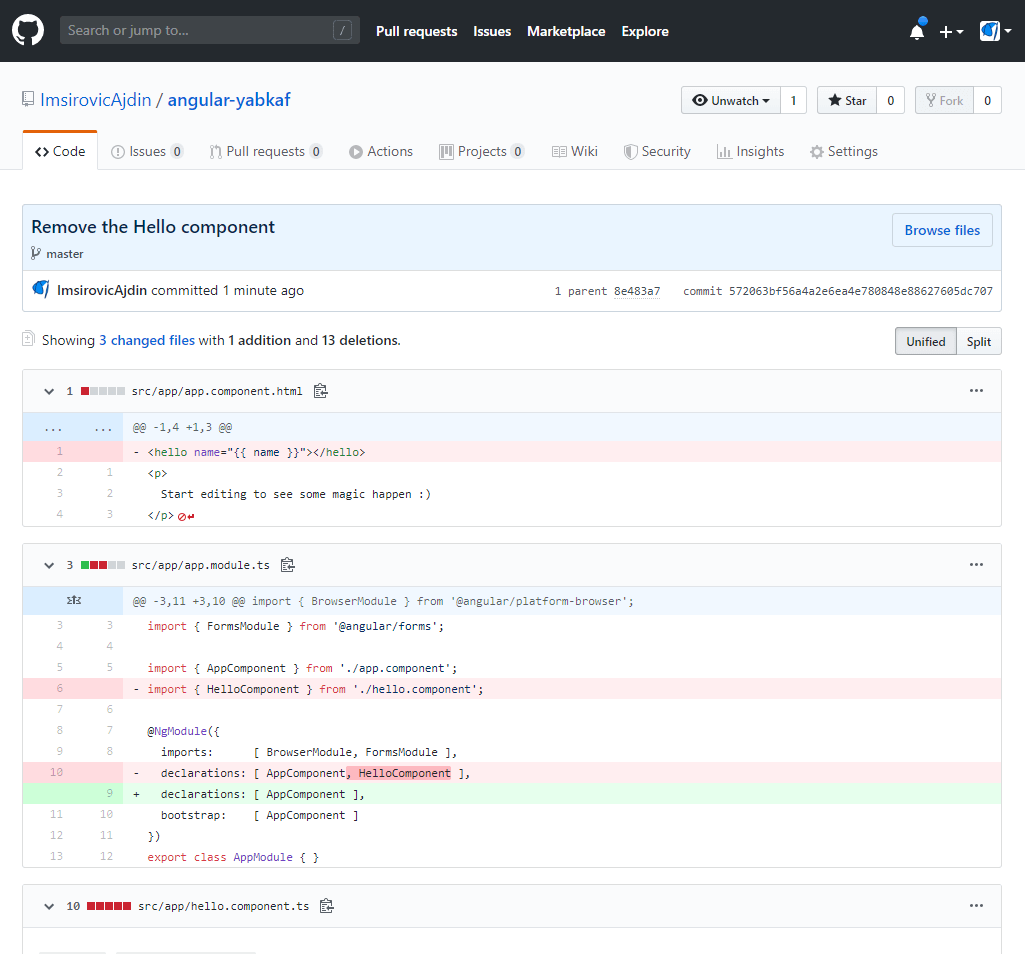1025x954 pixels.
Task: Collapse app.component.html diff
Action: click(x=49, y=391)
